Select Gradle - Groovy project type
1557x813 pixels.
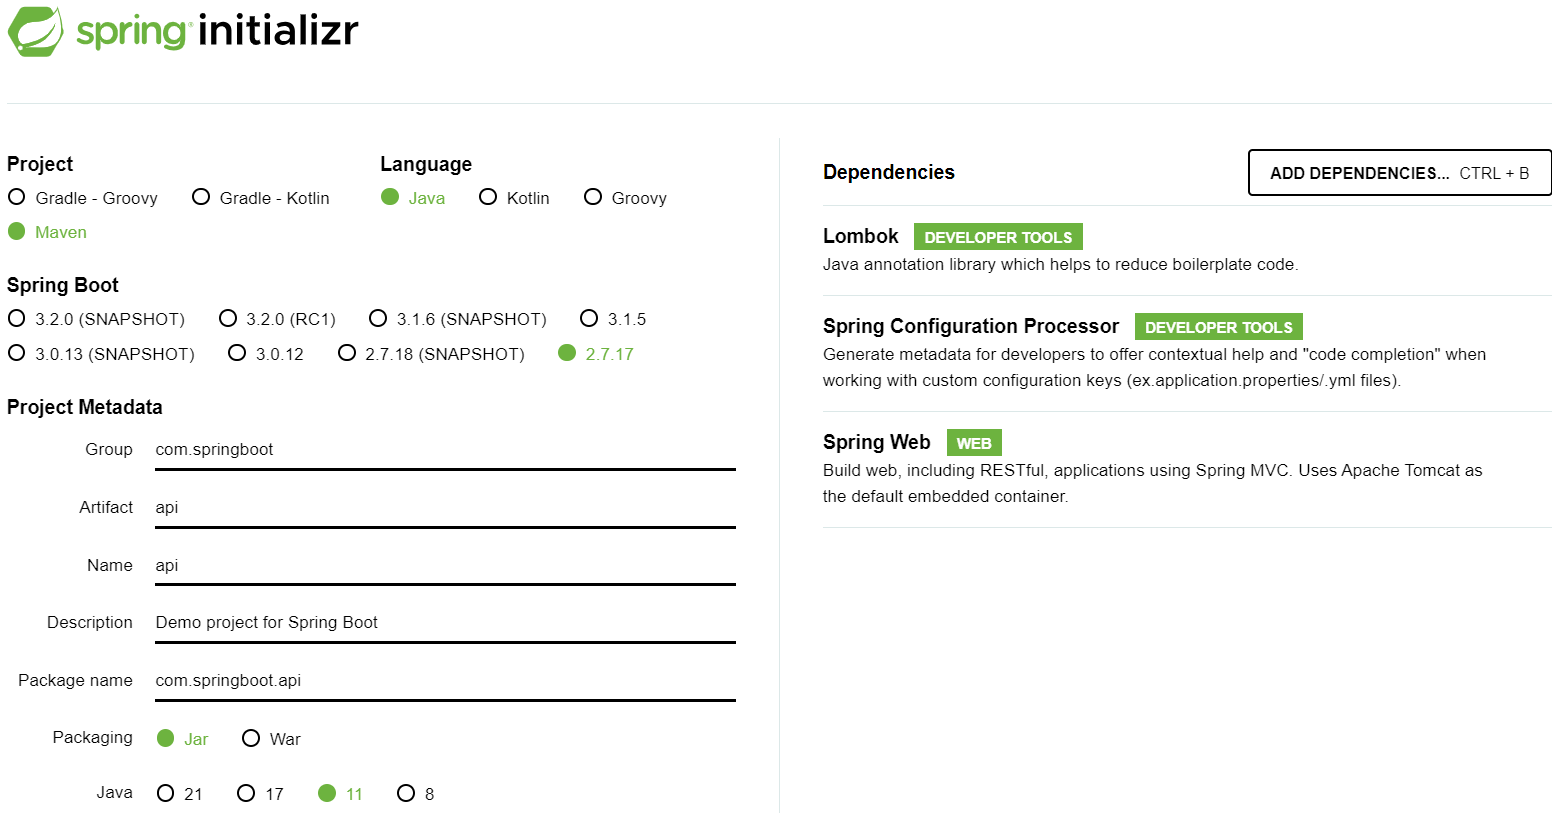click(x=83, y=198)
